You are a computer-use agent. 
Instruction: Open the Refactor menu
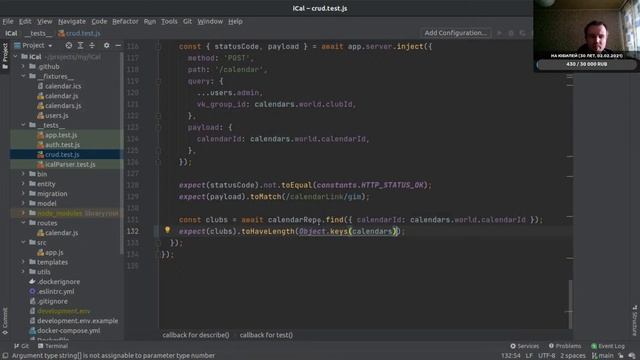coord(125,21)
